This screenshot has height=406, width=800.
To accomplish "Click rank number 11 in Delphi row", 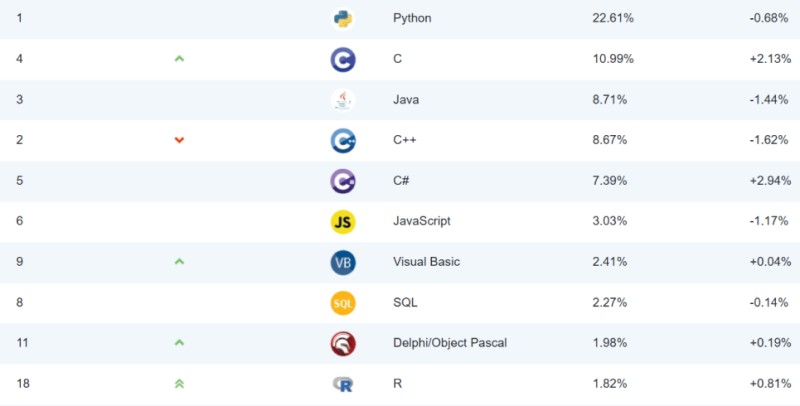I will (22, 343).
